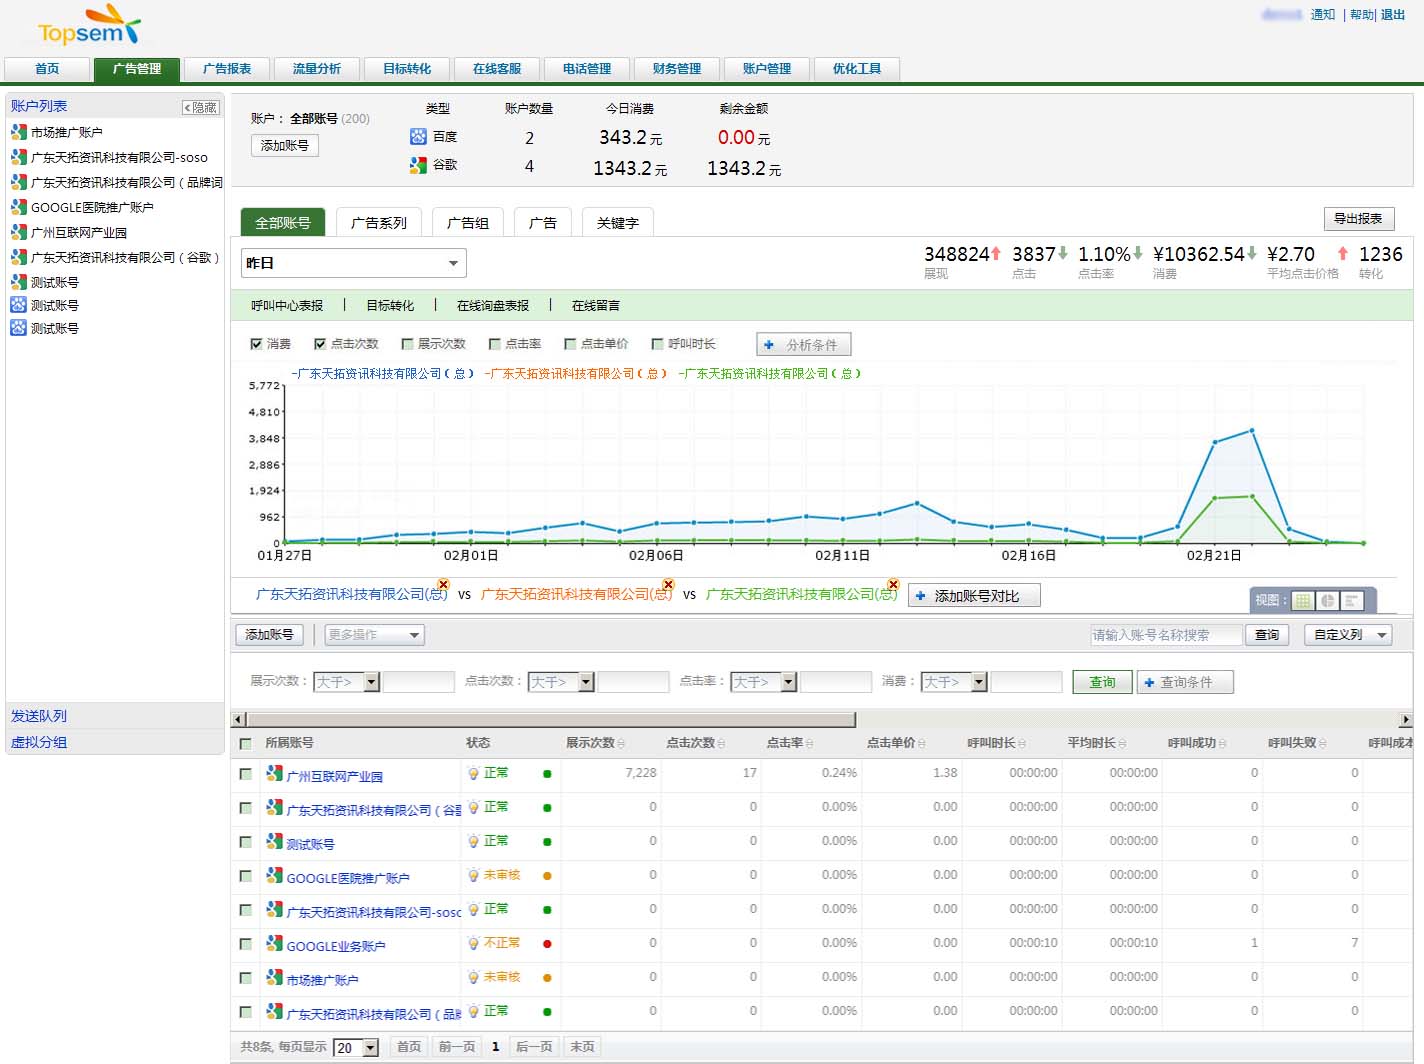Click the Baidu paw icon in summary
Screen dimensions: 1424x1064
coord(418,136)
